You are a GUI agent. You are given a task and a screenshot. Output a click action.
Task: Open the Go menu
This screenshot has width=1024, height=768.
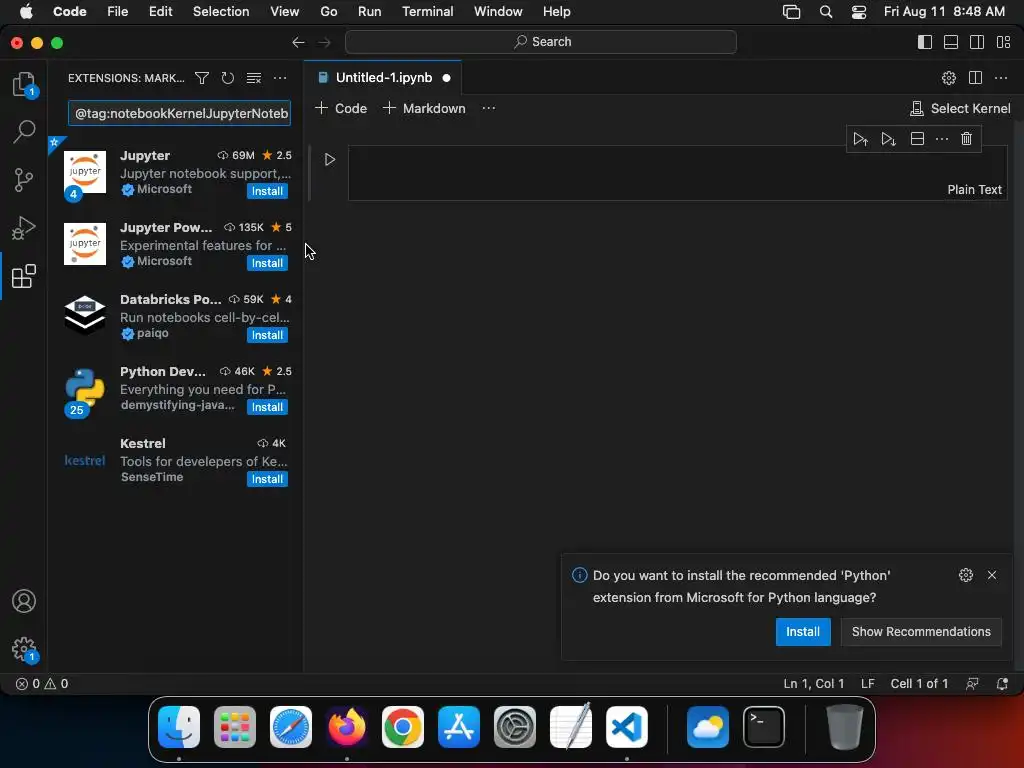pyautogui.click(x=328, y=12)
